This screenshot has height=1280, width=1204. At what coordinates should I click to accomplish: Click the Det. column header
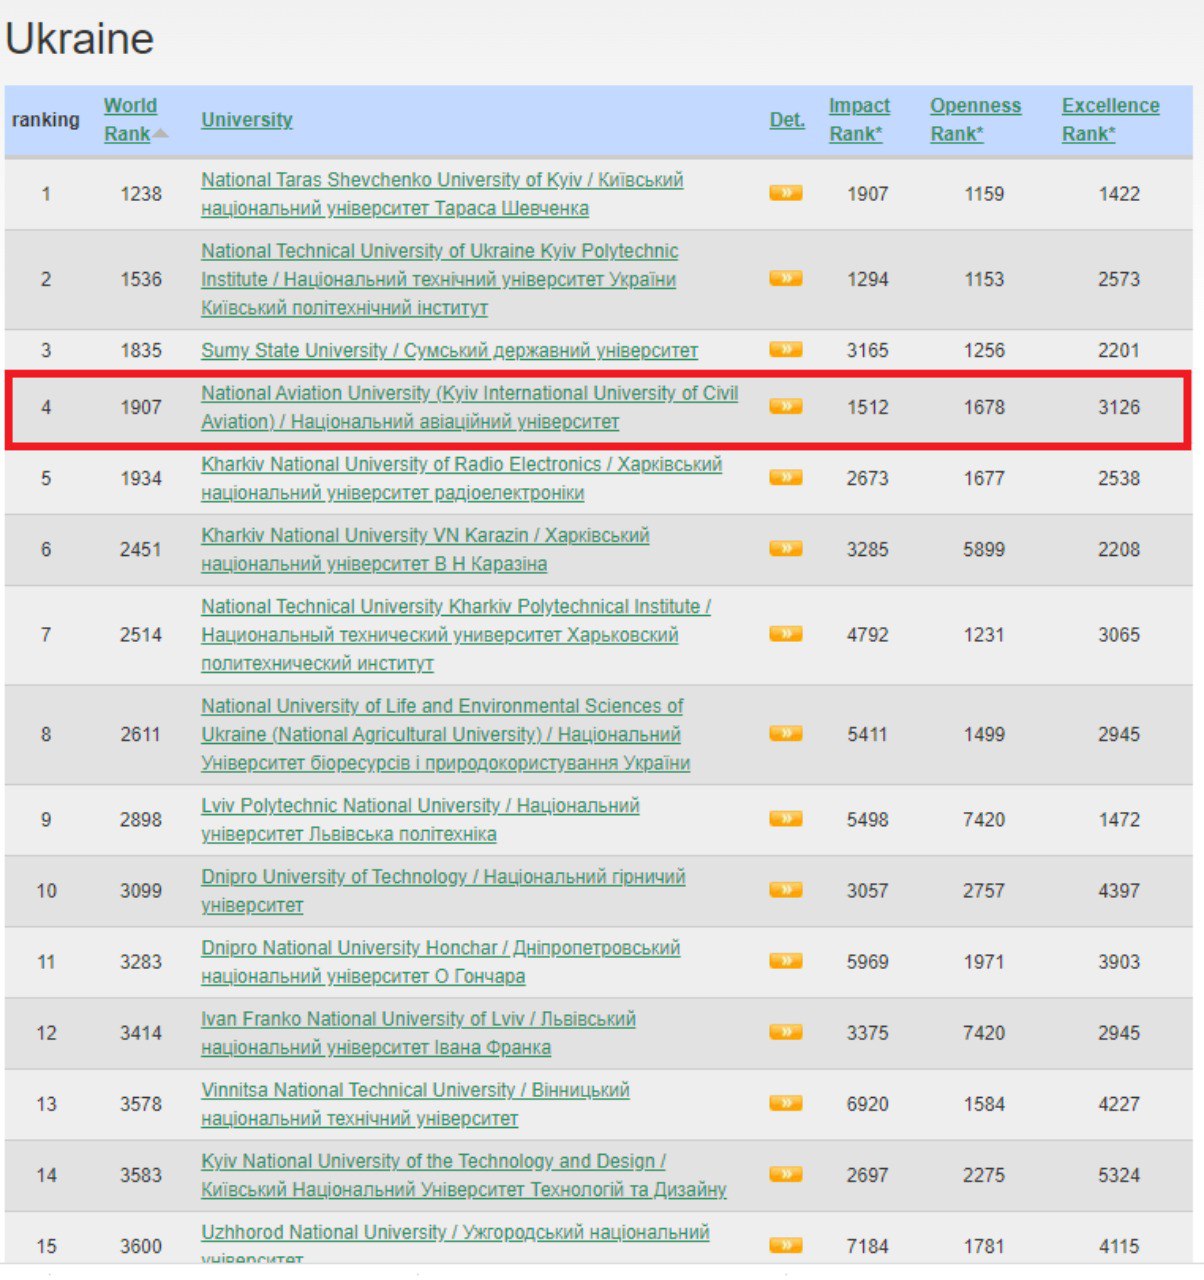coord(787,119)
